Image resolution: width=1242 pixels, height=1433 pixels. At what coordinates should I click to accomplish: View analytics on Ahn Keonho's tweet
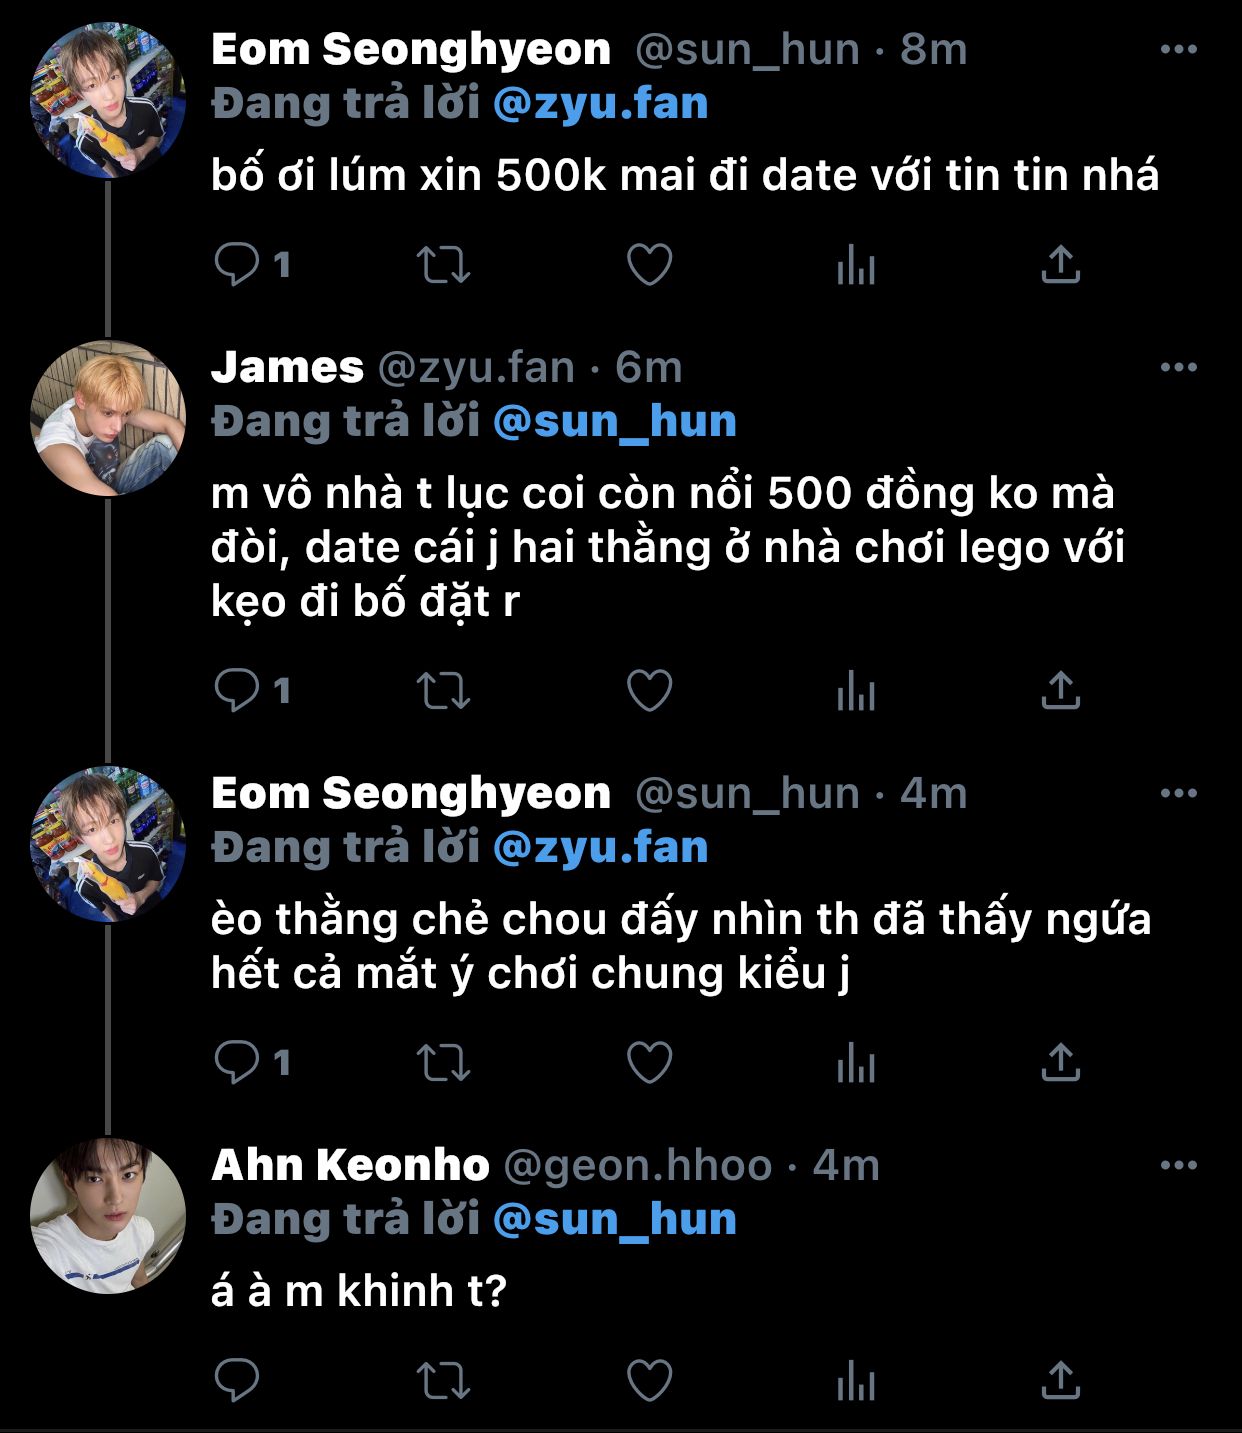tap(856, 1381)
